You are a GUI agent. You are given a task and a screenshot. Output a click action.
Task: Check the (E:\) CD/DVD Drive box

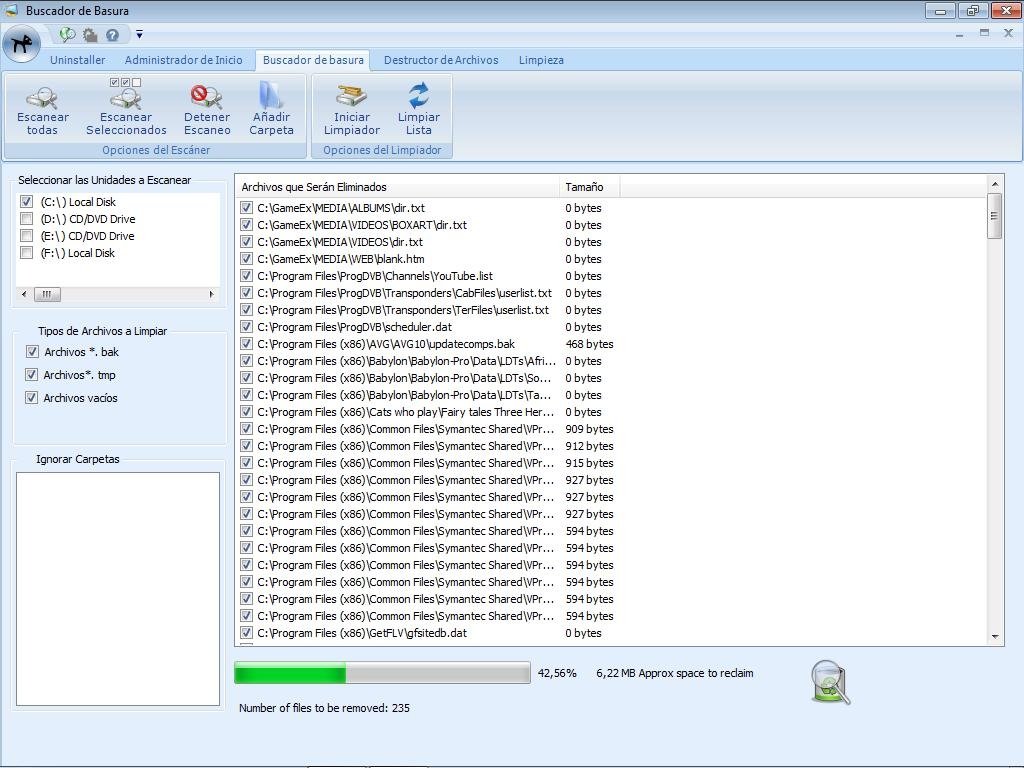tap(27, 236)
